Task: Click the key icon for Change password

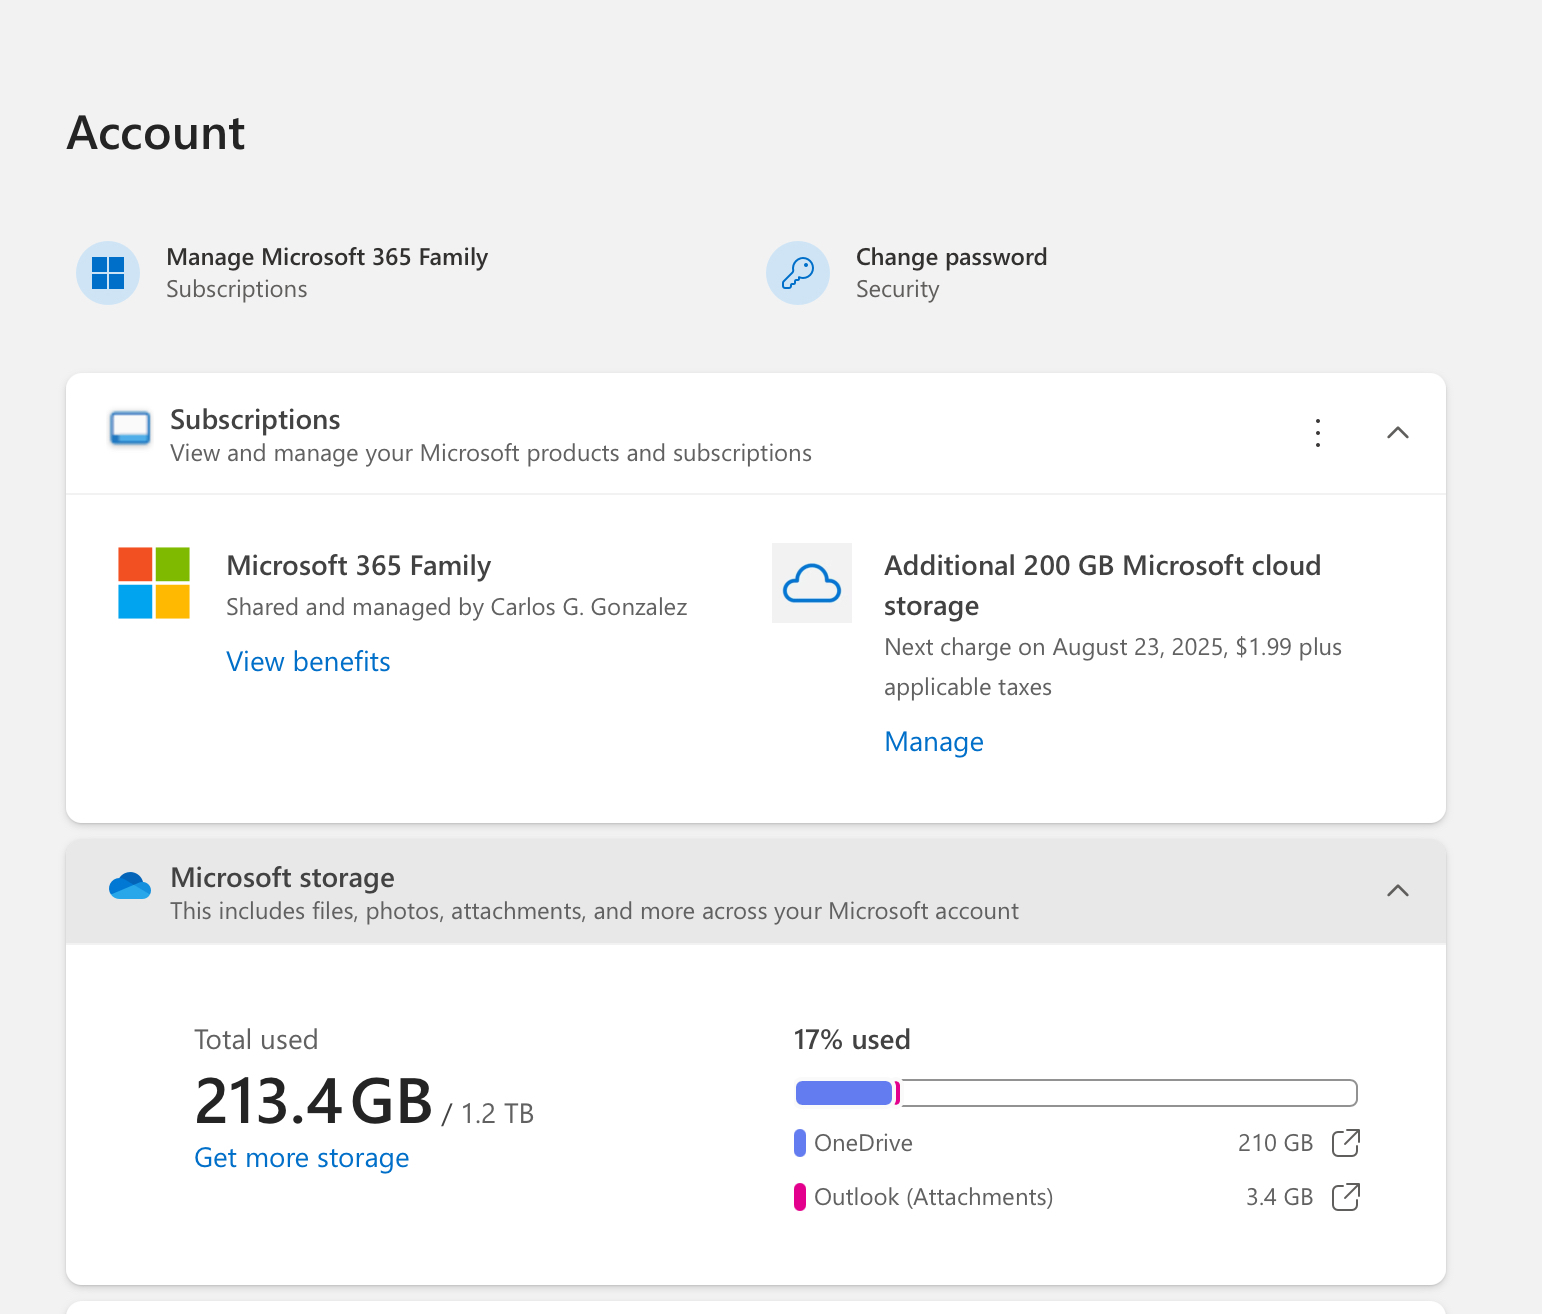Action: tap(798, 273)
